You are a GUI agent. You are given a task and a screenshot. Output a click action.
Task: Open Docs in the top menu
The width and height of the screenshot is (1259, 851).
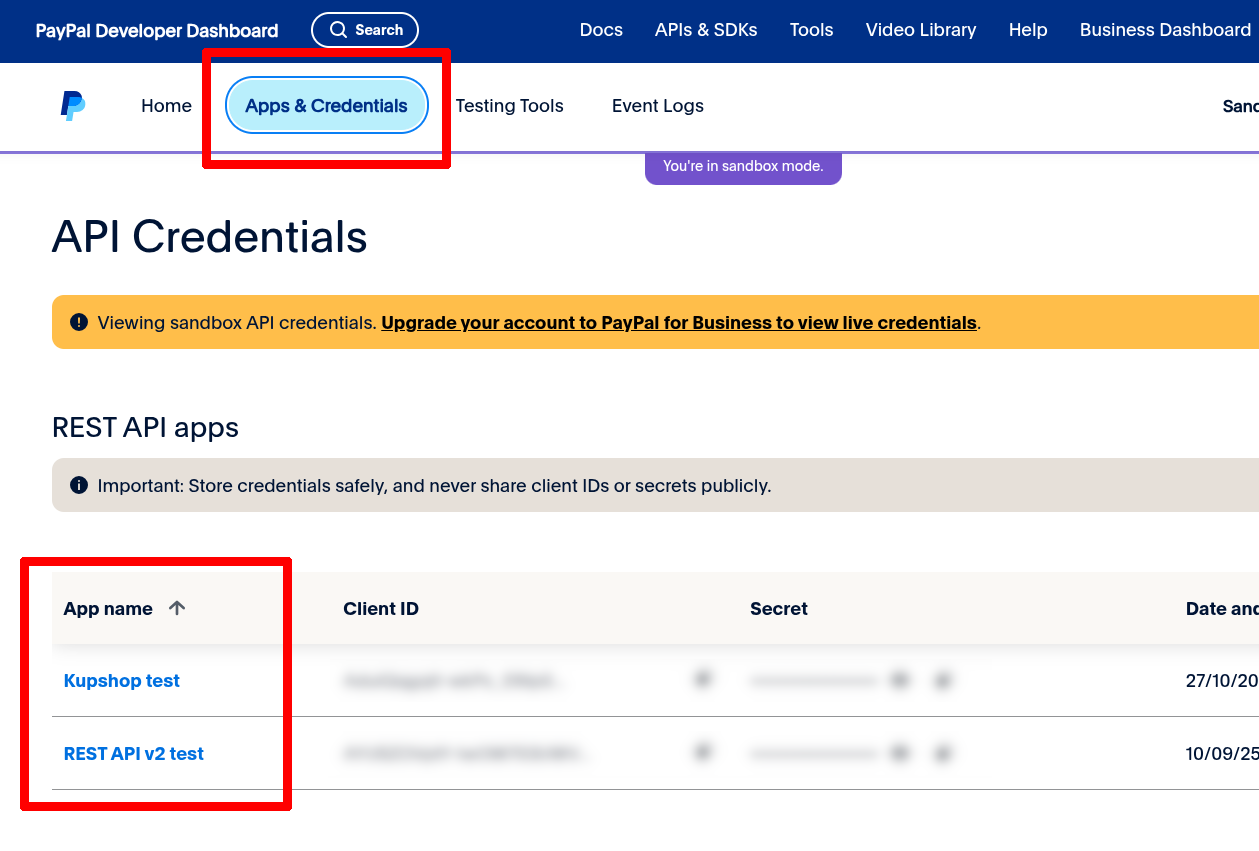(x=601, y=30)
